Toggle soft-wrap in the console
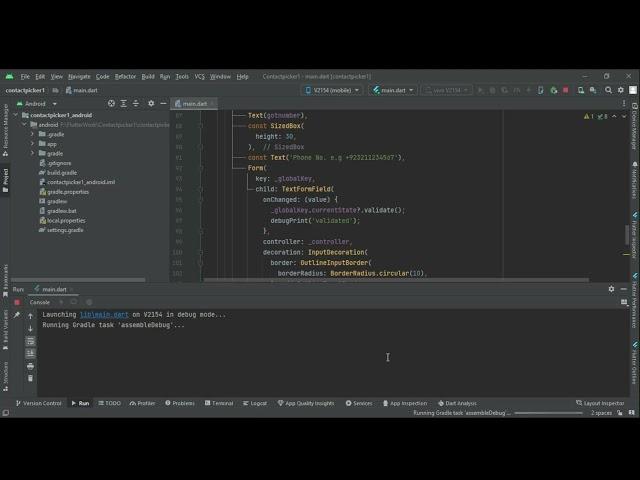Screen dimensions: 640x480 (x=30, y=341)
